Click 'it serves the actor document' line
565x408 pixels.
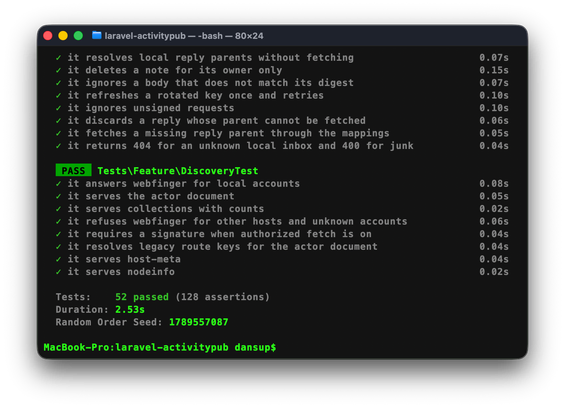(x=151, y=196)
